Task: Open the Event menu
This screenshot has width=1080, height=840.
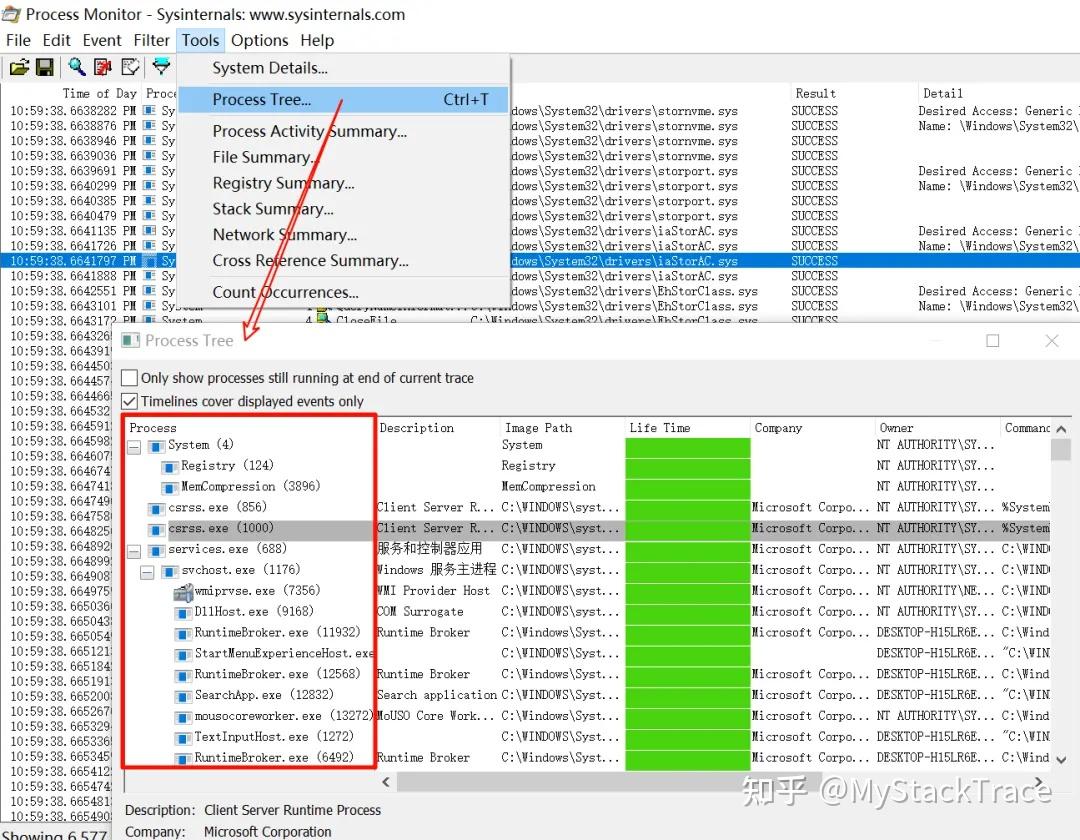Action: (x=102, y=41)
